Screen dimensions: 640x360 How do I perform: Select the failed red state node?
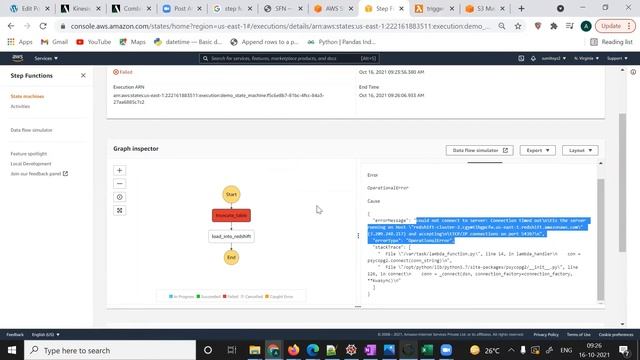231,216
